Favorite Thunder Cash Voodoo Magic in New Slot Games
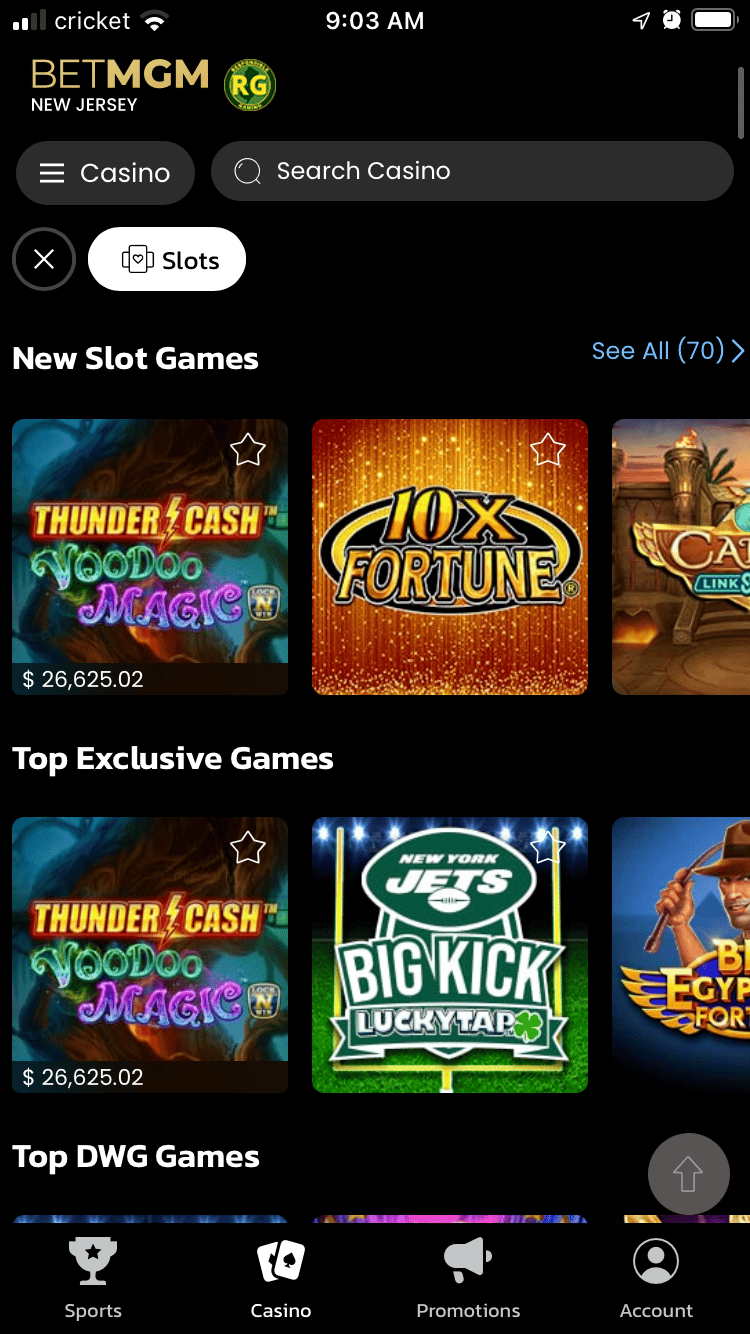 (248, 450)
